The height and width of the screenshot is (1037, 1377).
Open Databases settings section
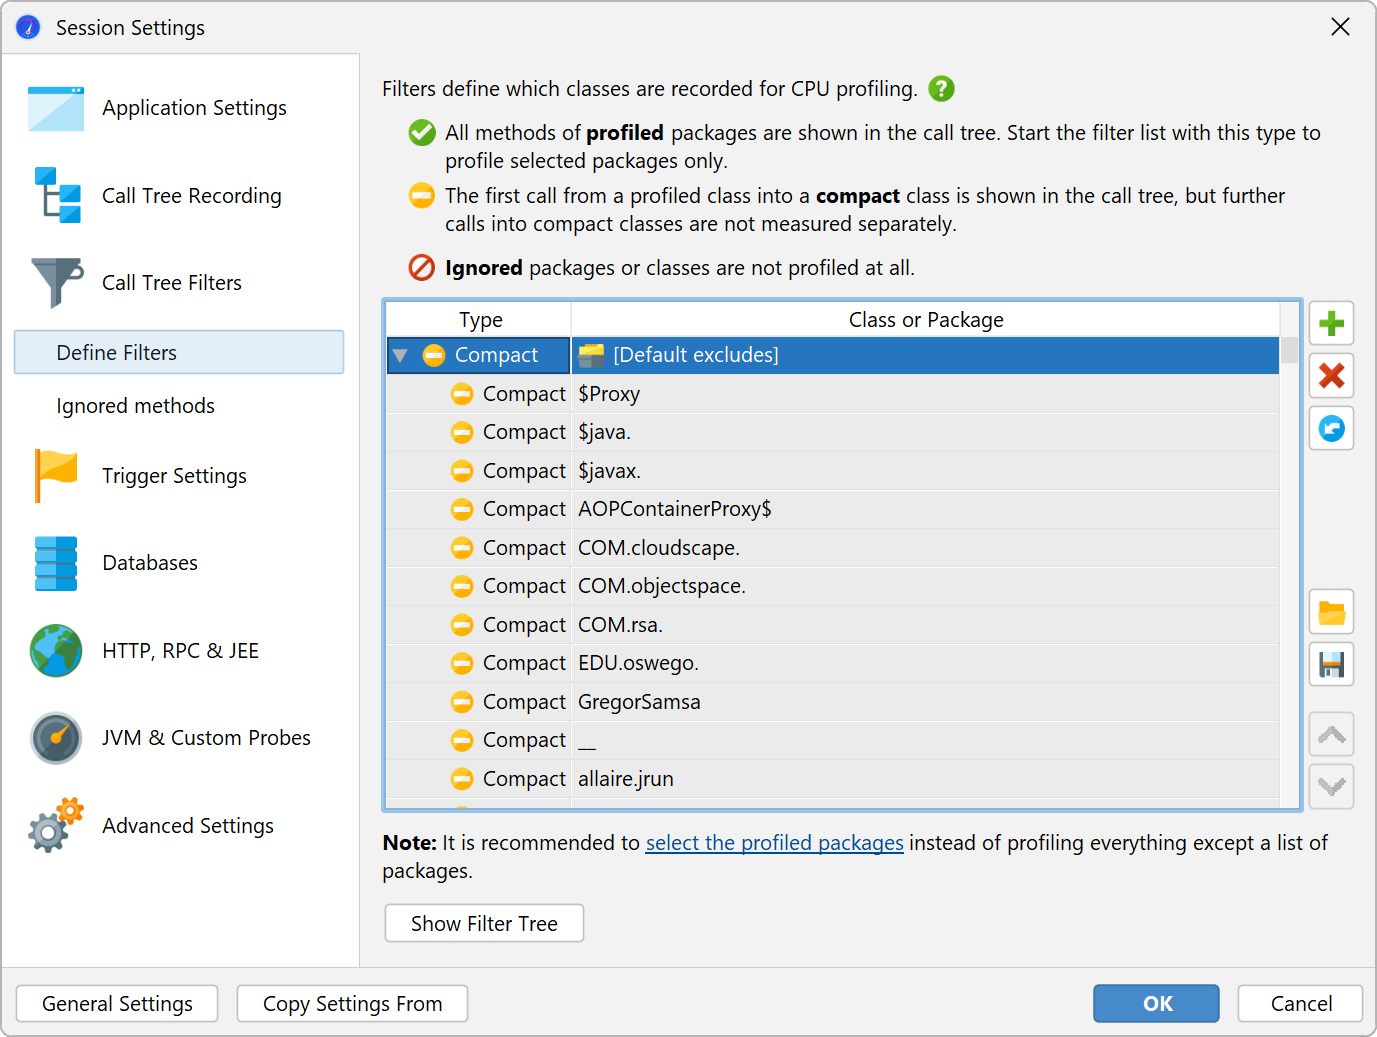point(150,563)
